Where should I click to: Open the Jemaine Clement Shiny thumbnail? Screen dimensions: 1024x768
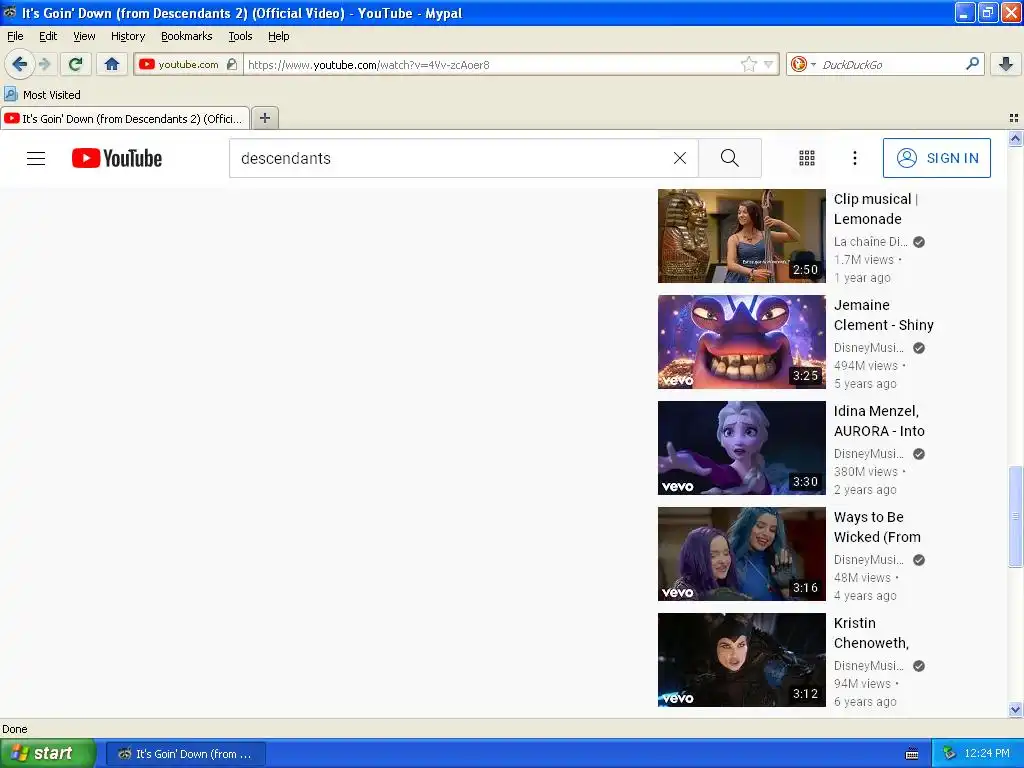[741, 342]
